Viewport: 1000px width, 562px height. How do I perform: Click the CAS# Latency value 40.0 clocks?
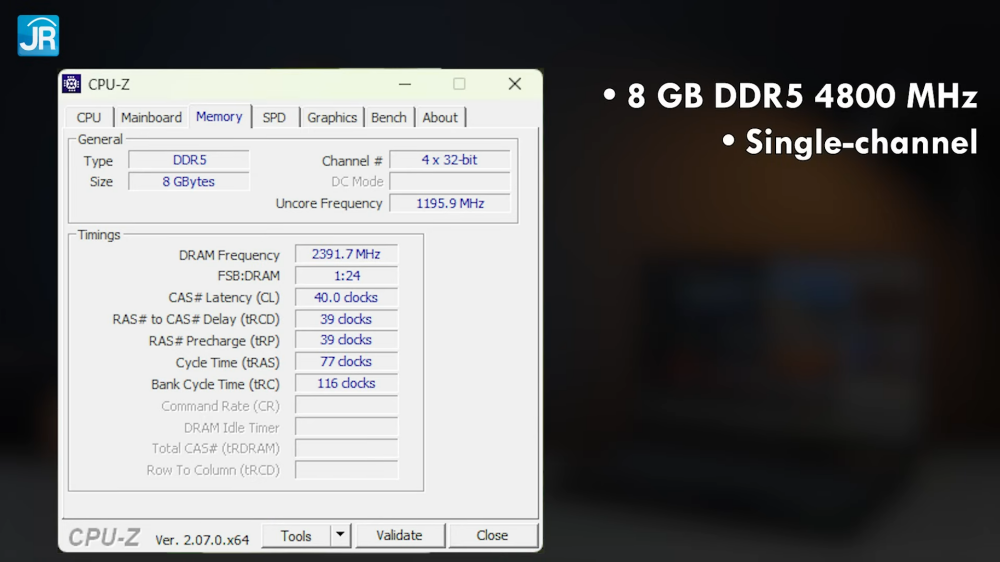pyautogui.click(x=346, y=297)
